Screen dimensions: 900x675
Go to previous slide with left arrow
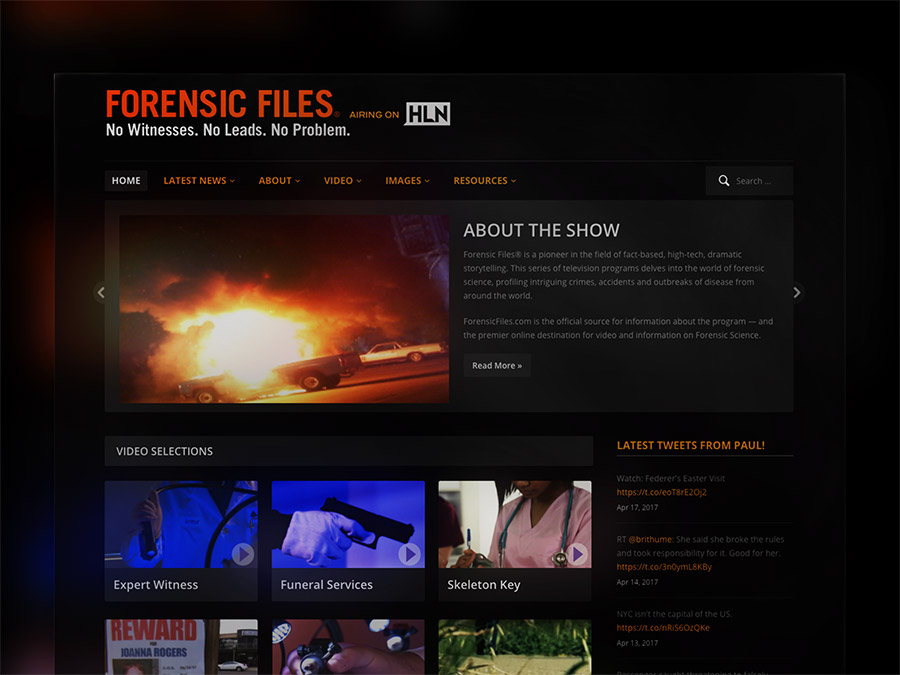tap(101, 293)
